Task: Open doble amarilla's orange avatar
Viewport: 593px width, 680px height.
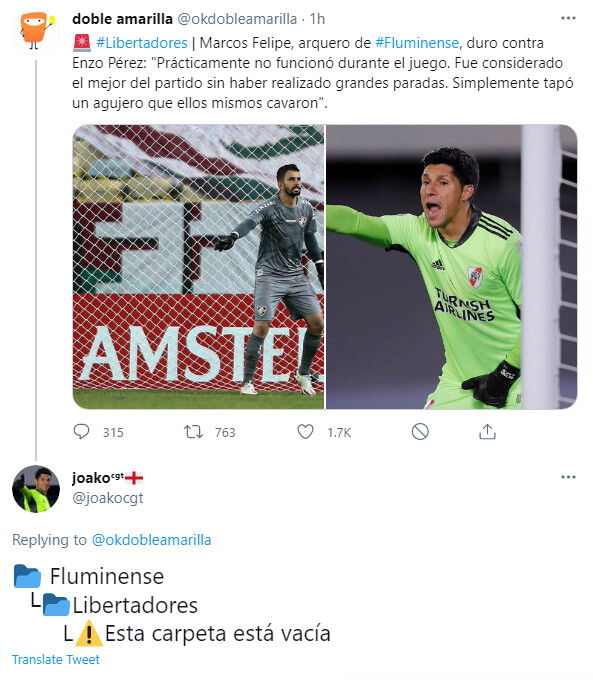Action: (36, 29)
